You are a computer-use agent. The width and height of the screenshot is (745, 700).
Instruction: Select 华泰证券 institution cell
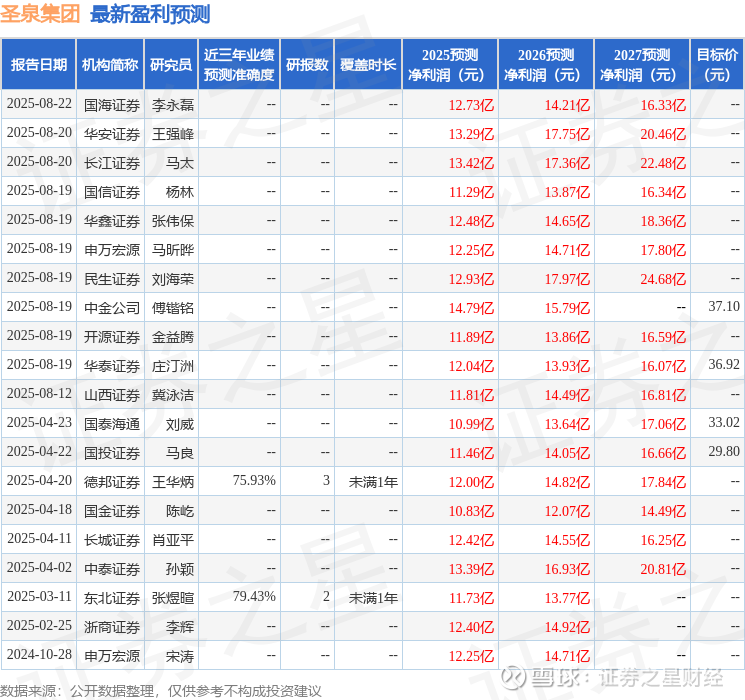click(112, 366)
